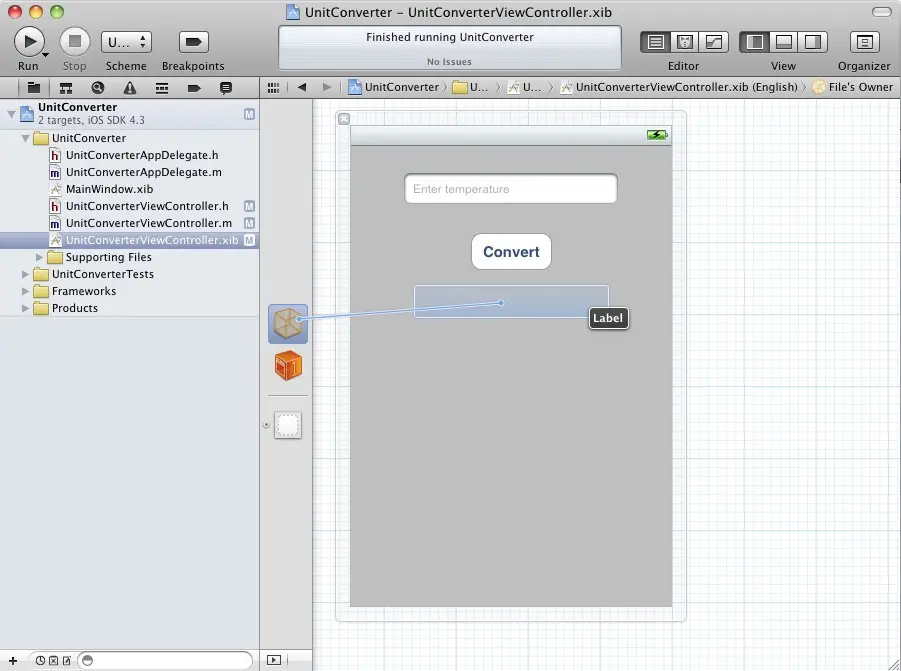The width and height of the screenshot is (901, 671).
Task: Click the plus button to add a file
Action: [12, 660]
